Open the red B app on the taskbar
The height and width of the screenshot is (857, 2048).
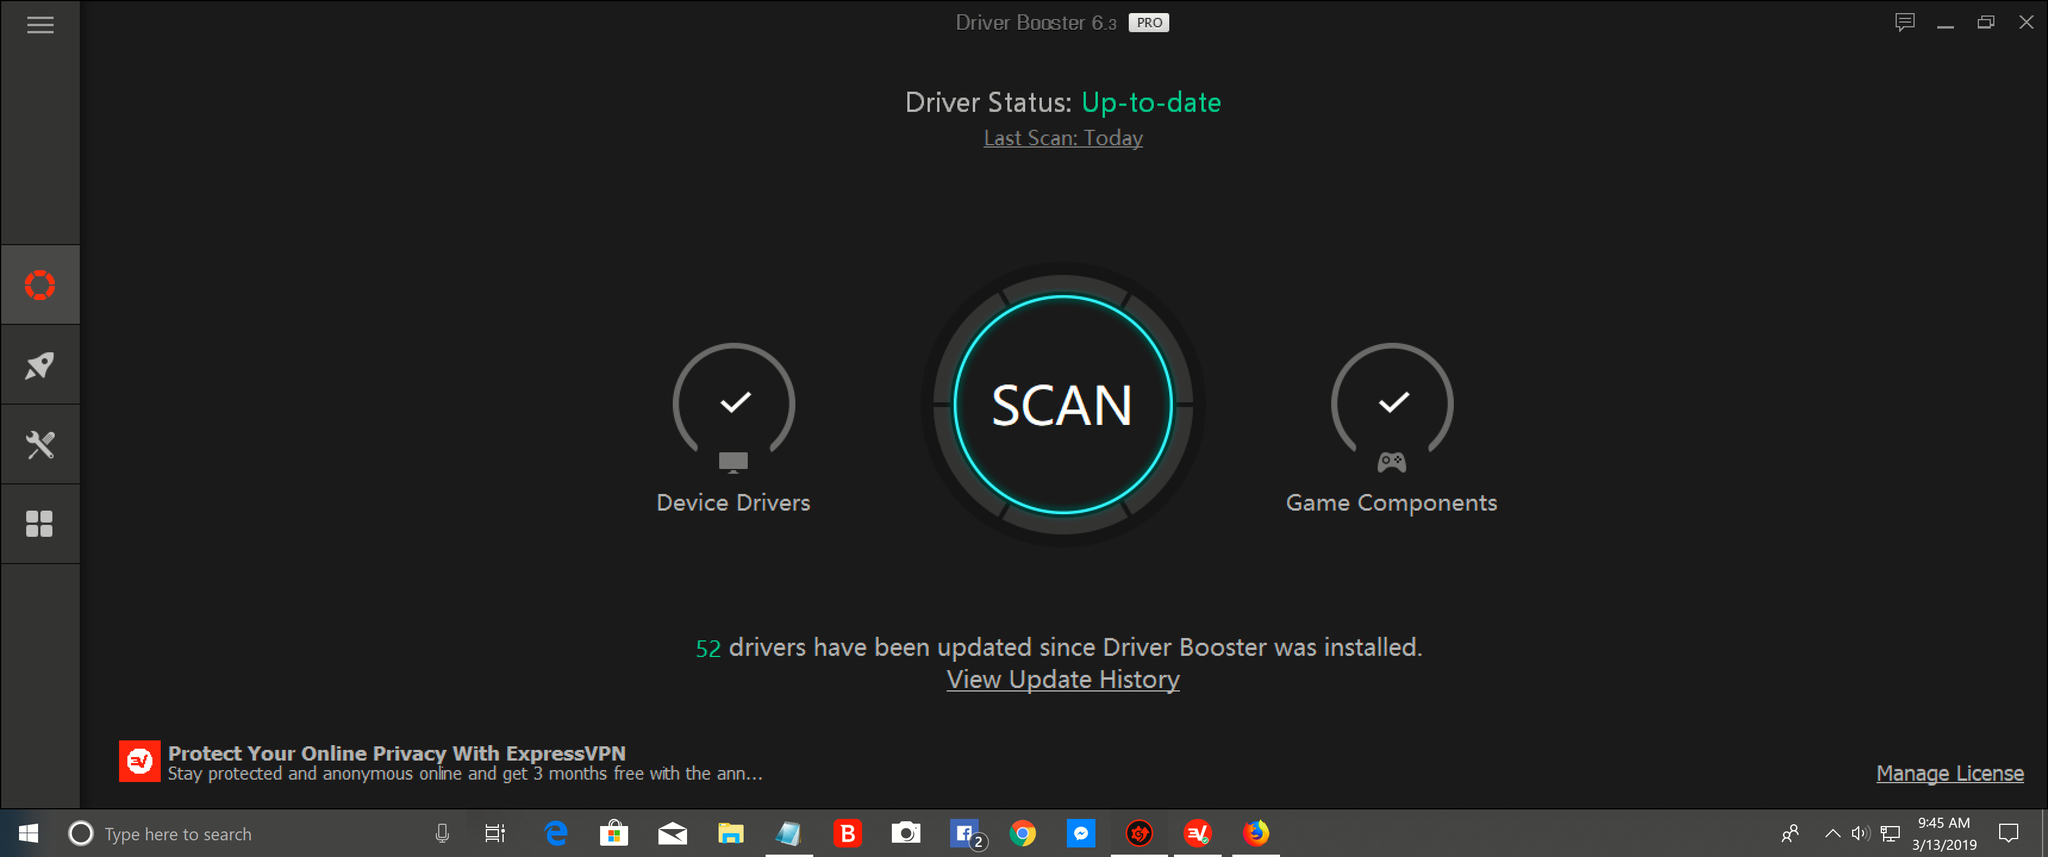848,833
